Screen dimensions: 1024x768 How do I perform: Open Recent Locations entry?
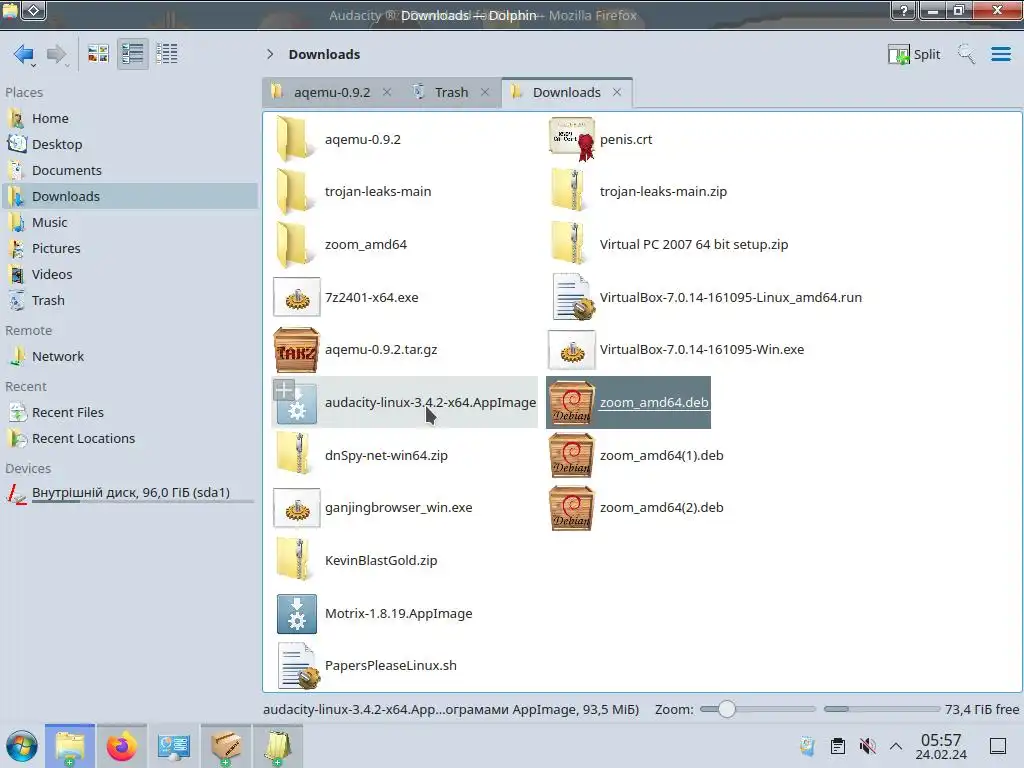click(x=83, y=439)
